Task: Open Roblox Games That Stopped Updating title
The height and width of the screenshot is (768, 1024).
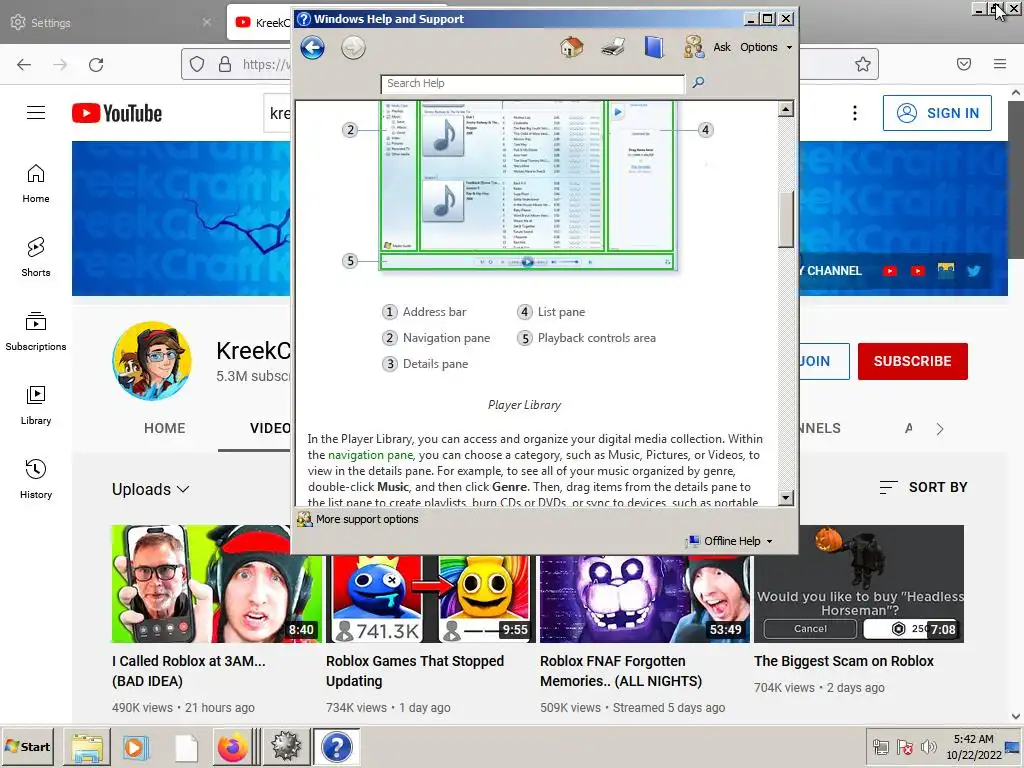Action: [415, 671]
